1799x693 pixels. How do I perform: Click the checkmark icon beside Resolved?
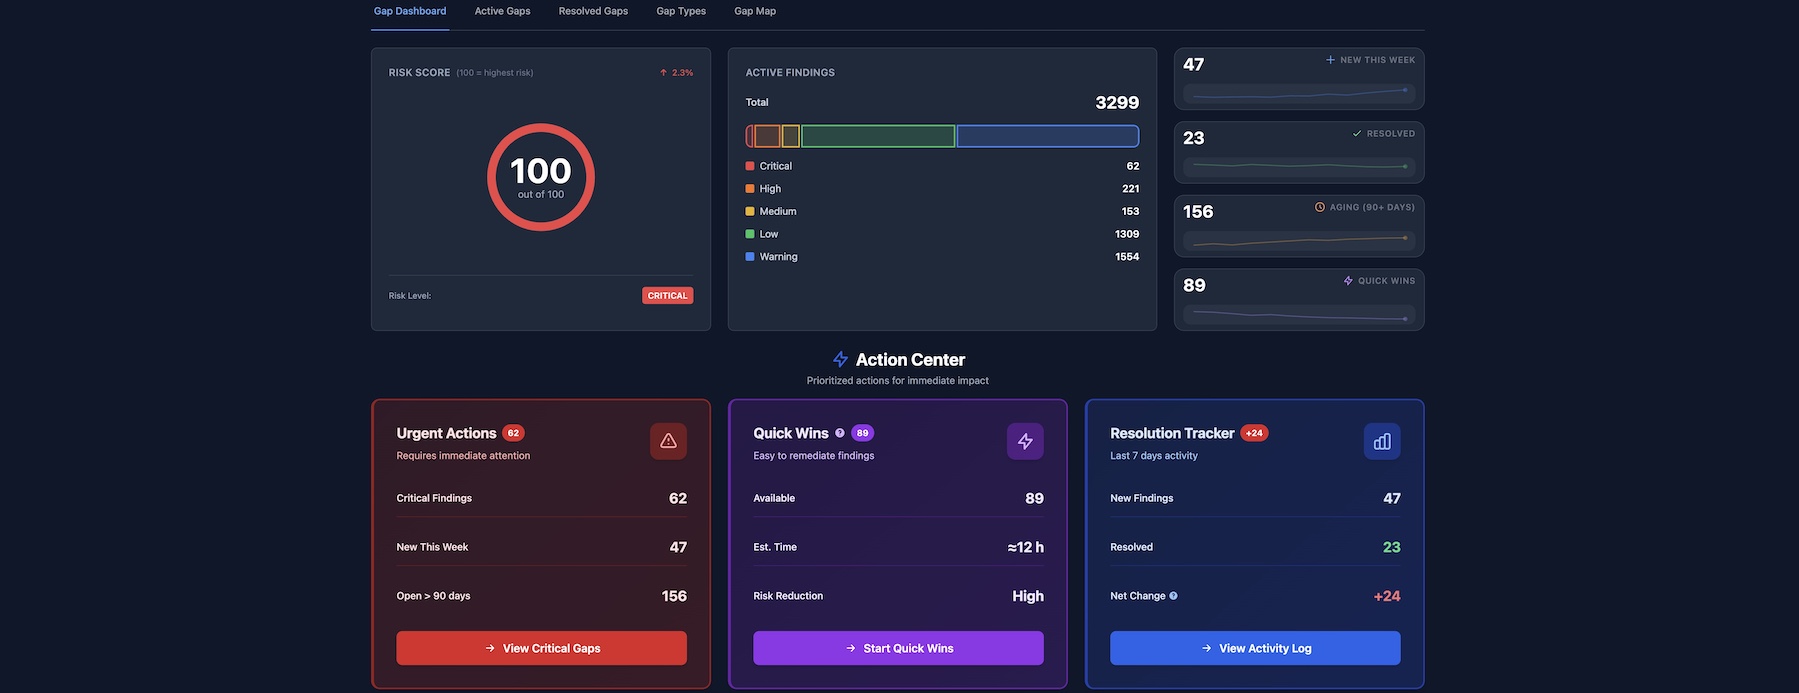click(x=1357, y=134)
